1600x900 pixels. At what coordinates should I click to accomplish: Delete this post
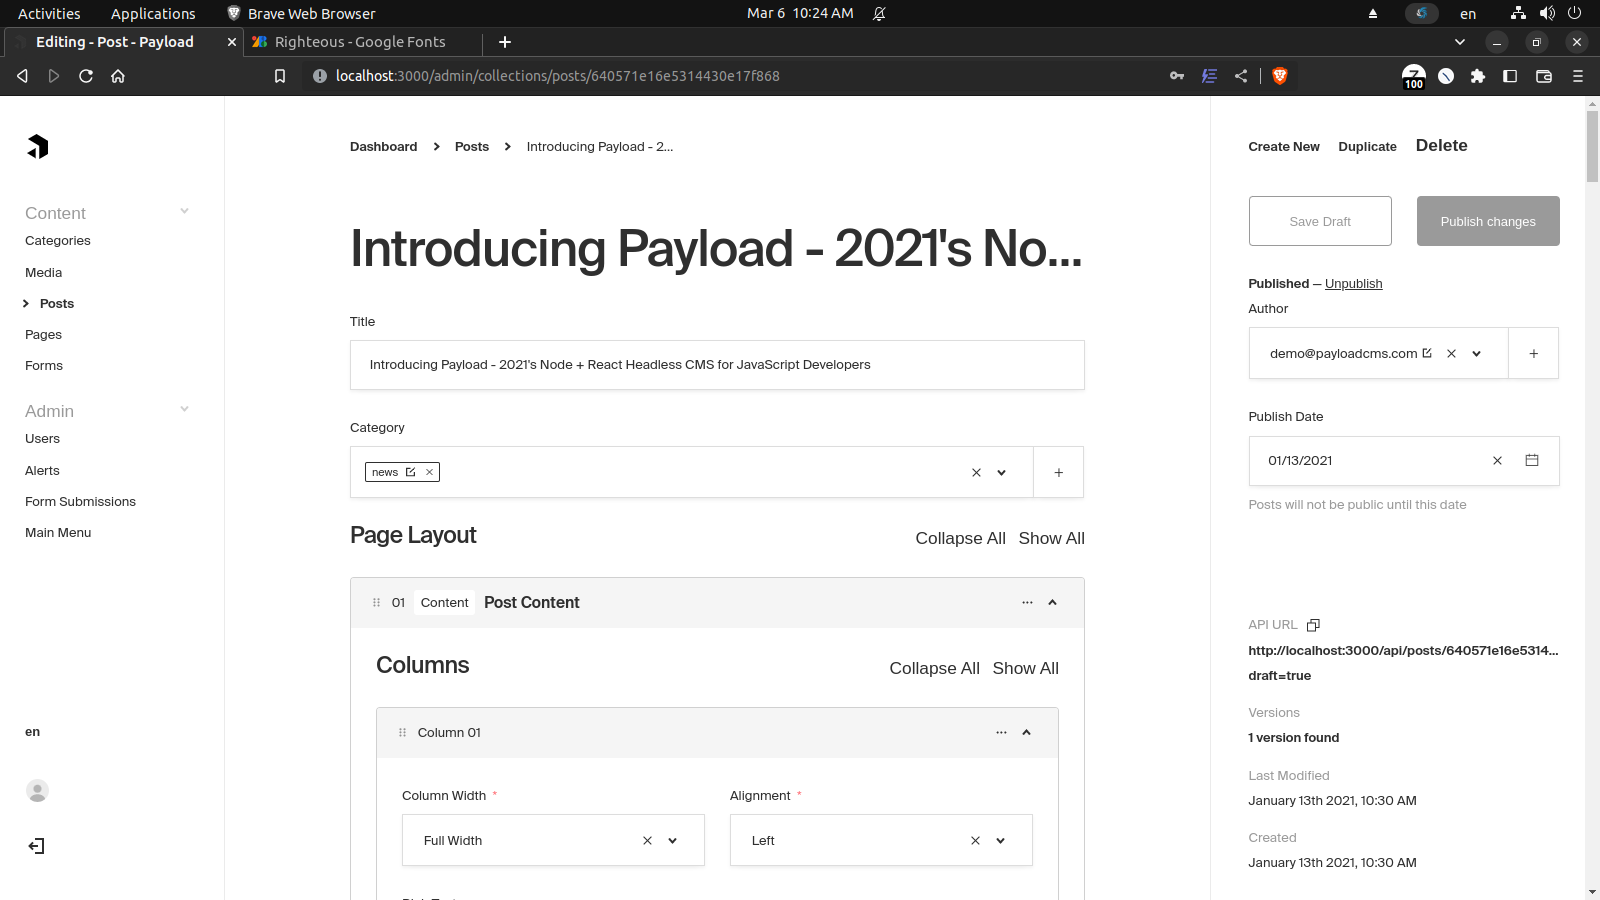tap(1442, 145)
